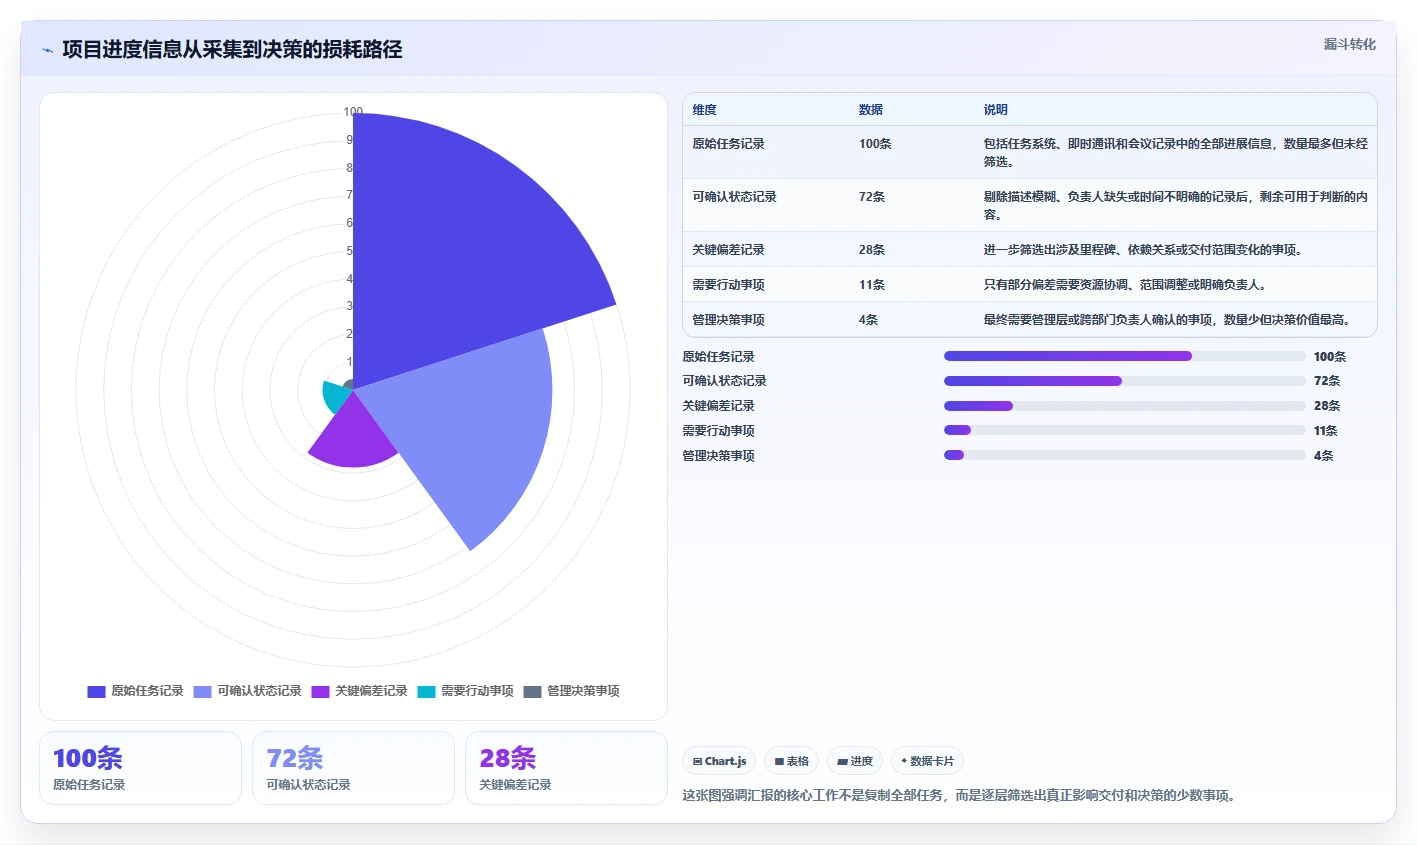The height and width of the screenshot is (845, 1417).
Task: Click the 可确认状态记录 progress bar
Action: pyautogui.click(x=1125, y=381)
